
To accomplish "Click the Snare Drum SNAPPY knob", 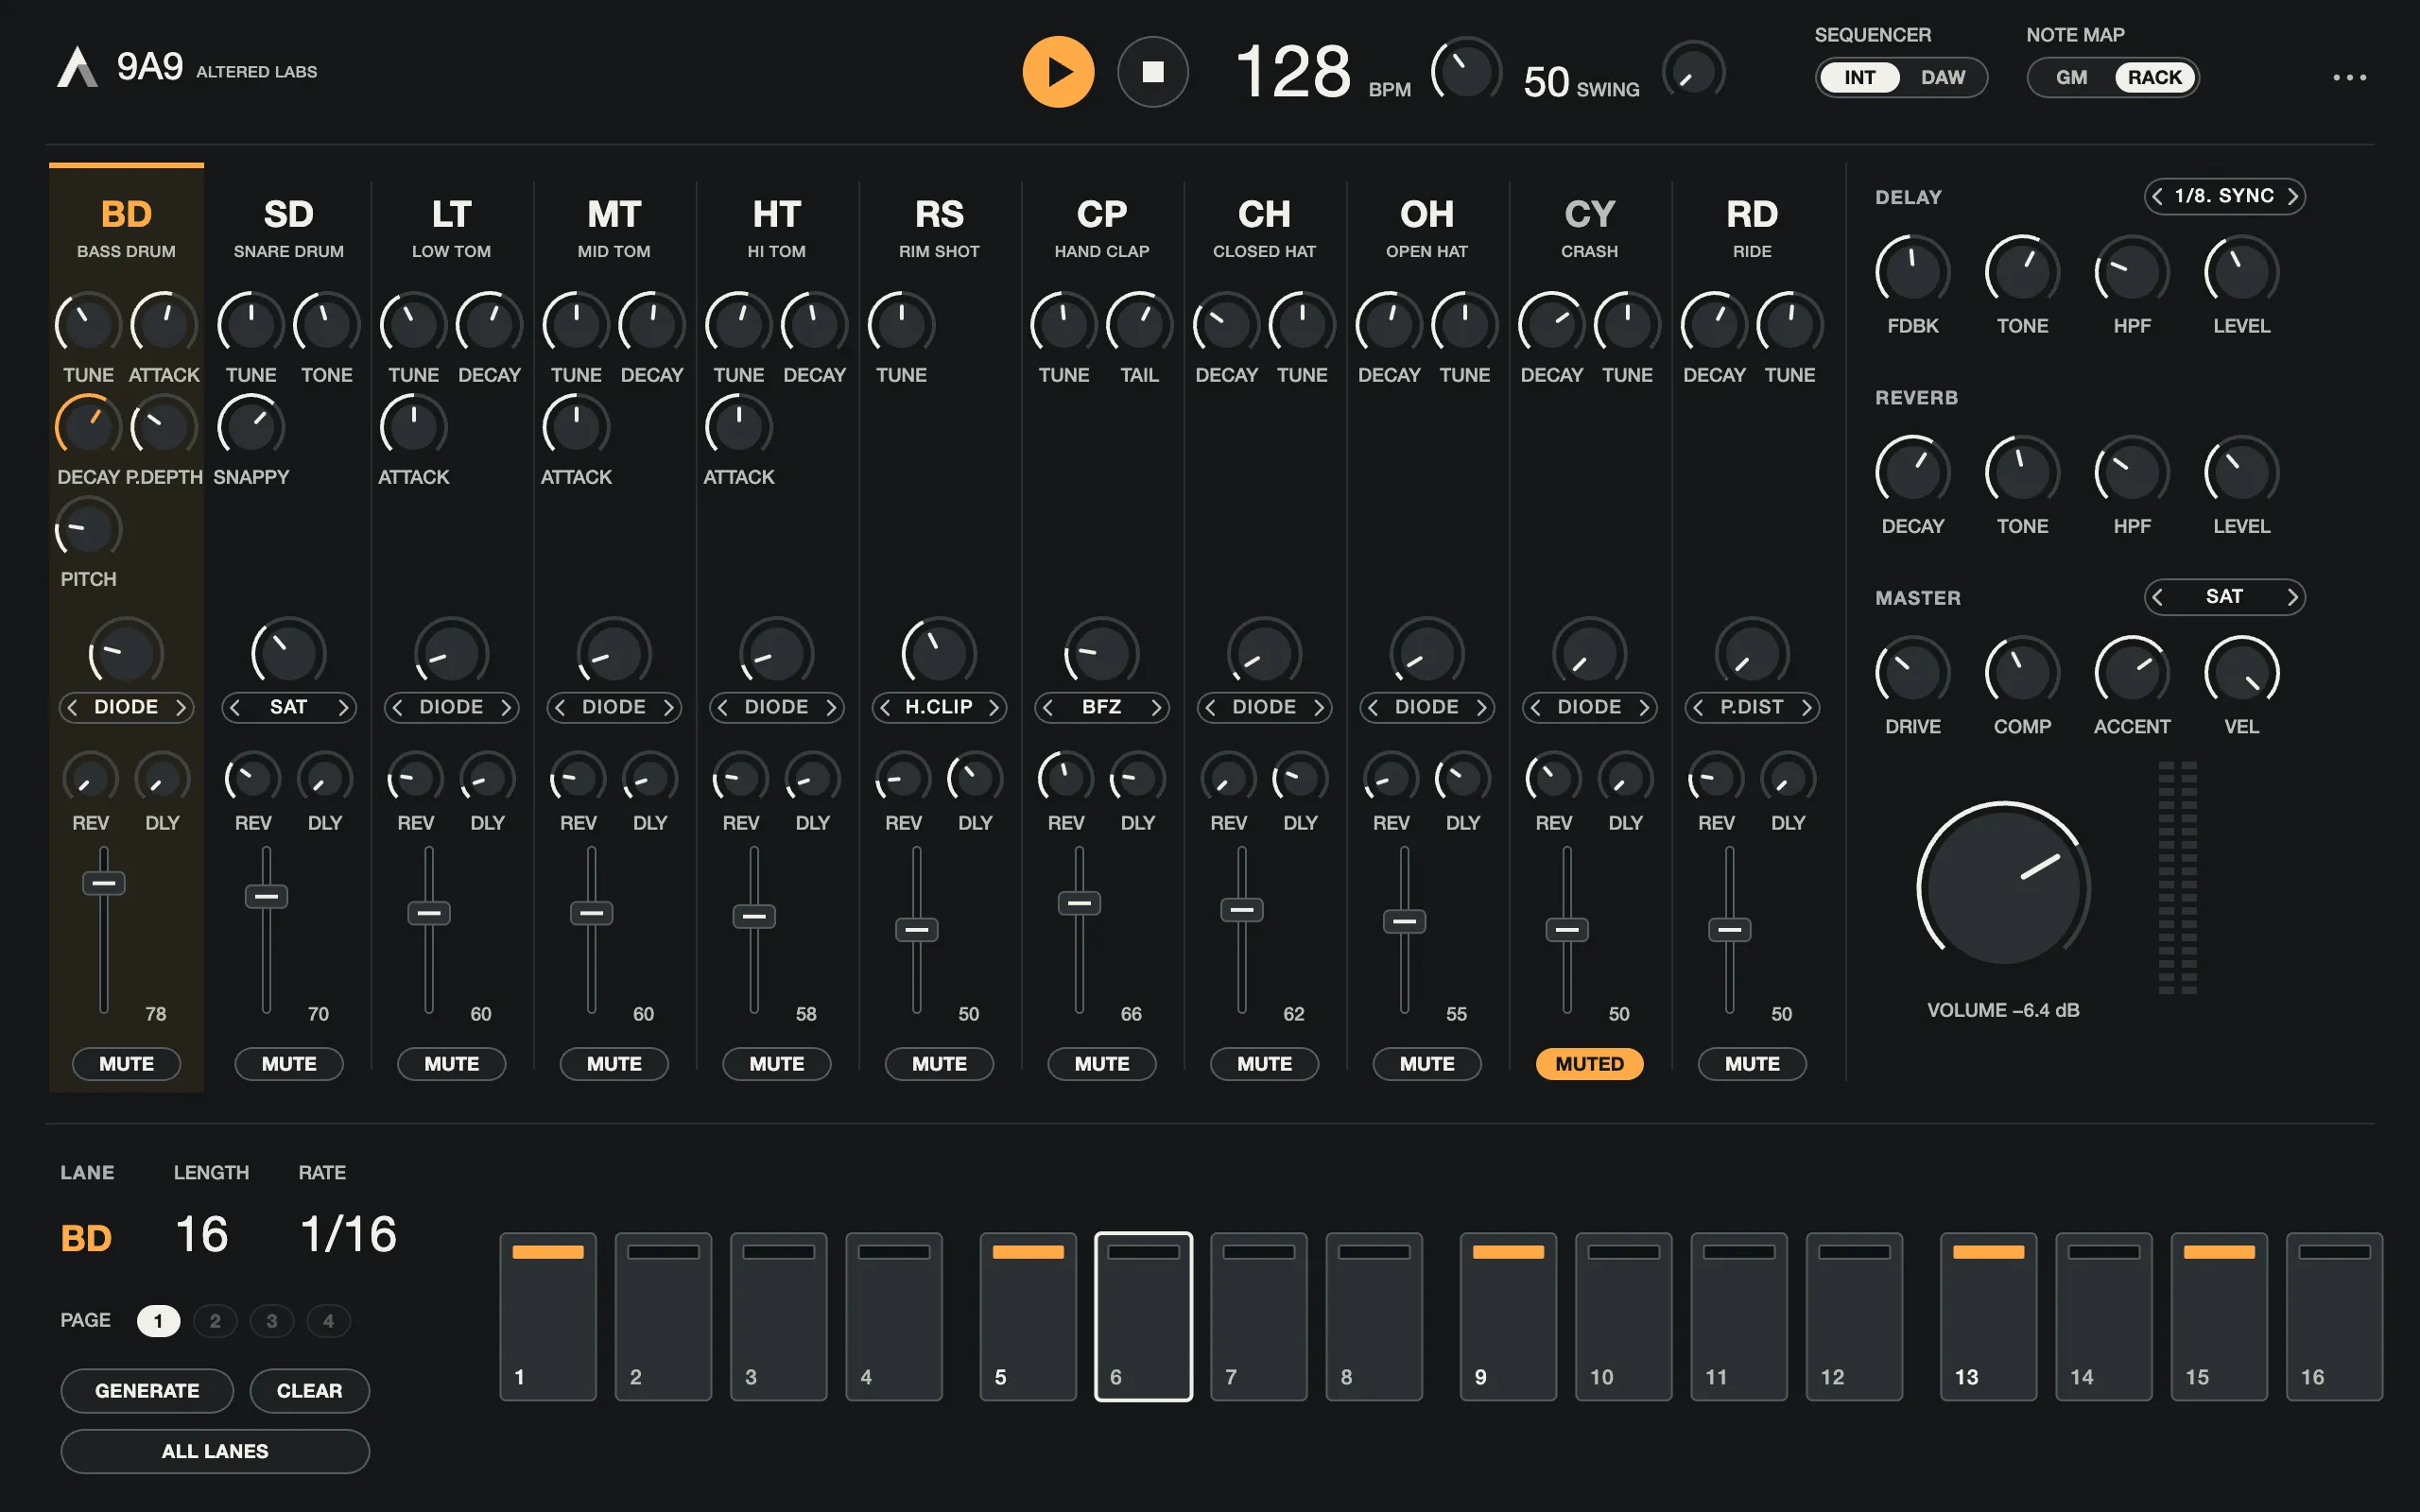I will (x=251, y=427).
